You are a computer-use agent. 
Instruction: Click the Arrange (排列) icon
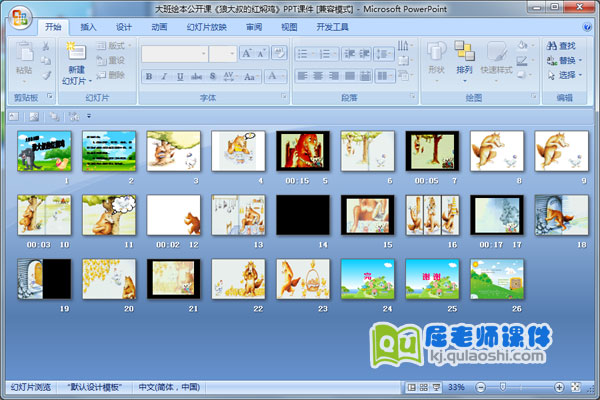coord(464,53)
